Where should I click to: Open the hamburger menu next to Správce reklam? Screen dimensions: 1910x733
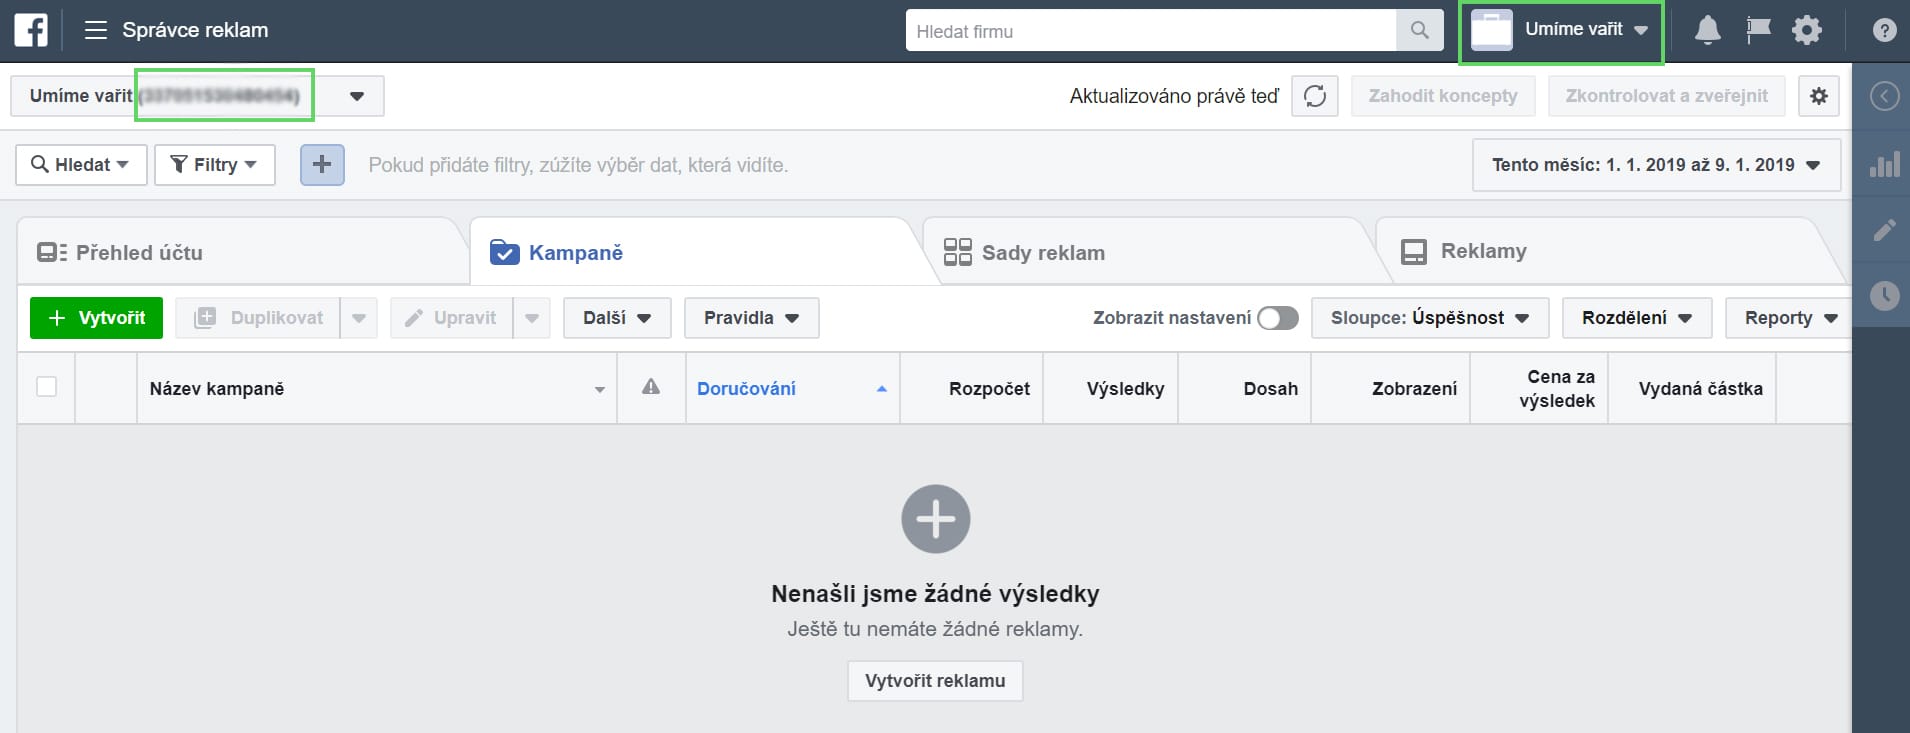(96, 30)
